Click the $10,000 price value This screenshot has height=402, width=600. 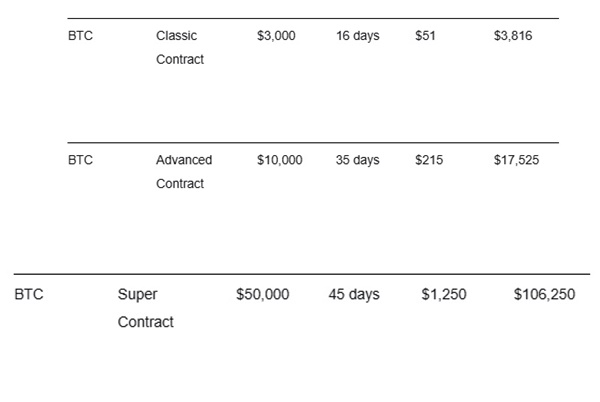(x=279, y=160)
